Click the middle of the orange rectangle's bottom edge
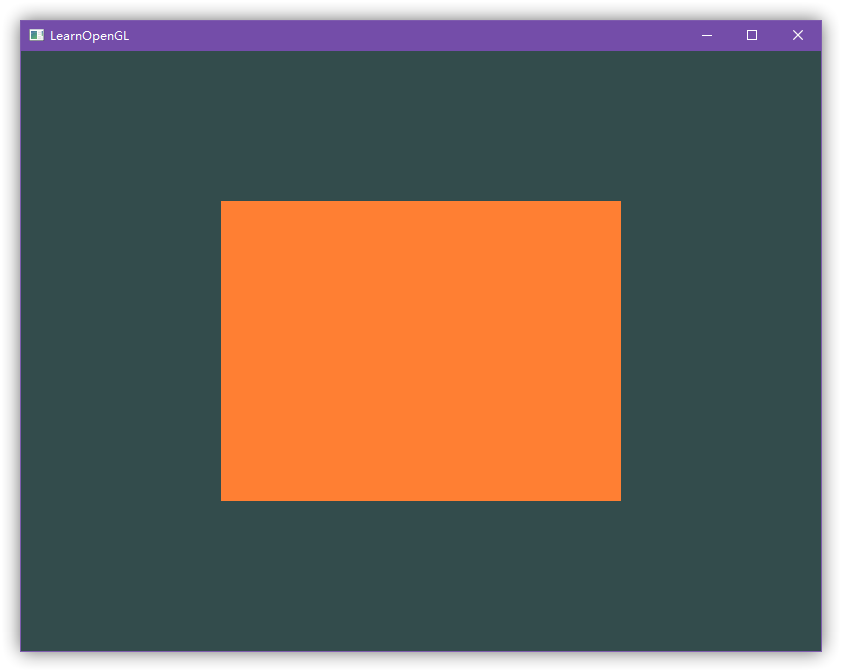 click(420, 498)
